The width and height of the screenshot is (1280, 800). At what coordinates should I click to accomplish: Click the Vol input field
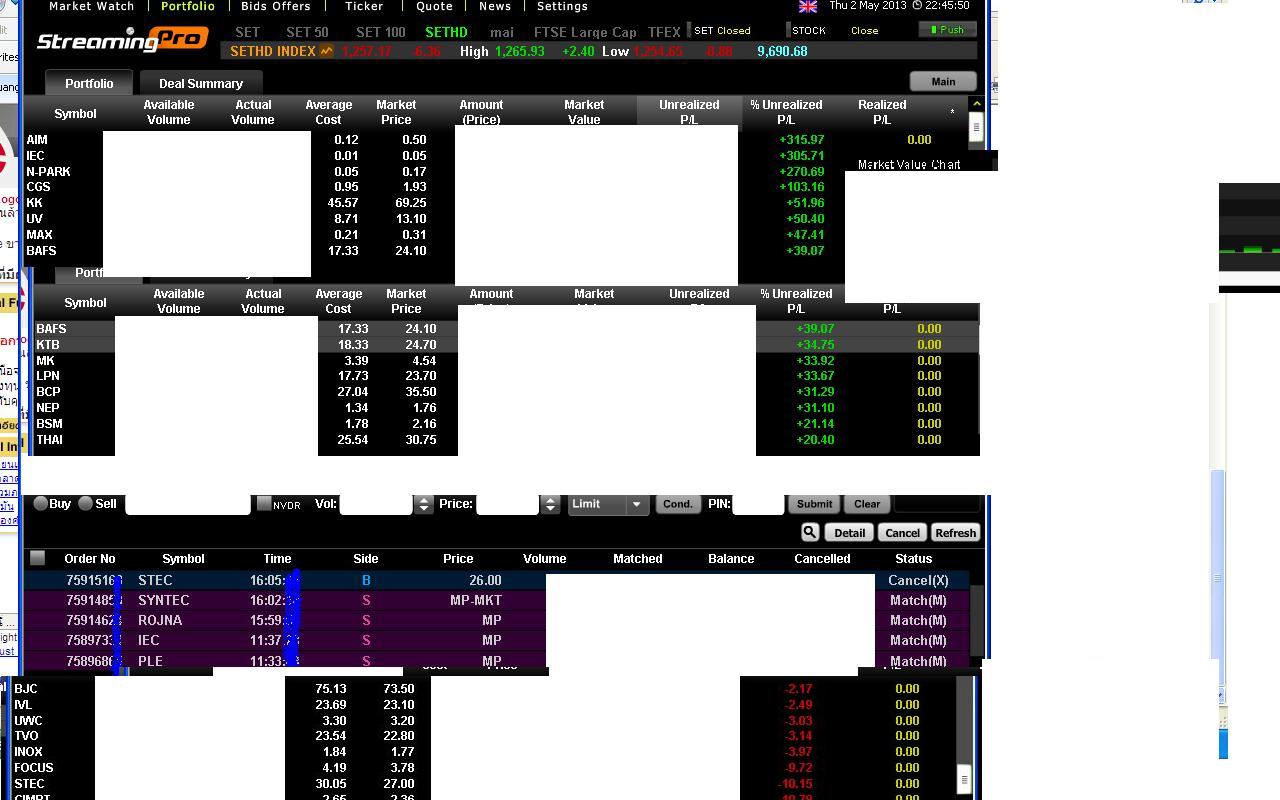(x=376, y=504)
